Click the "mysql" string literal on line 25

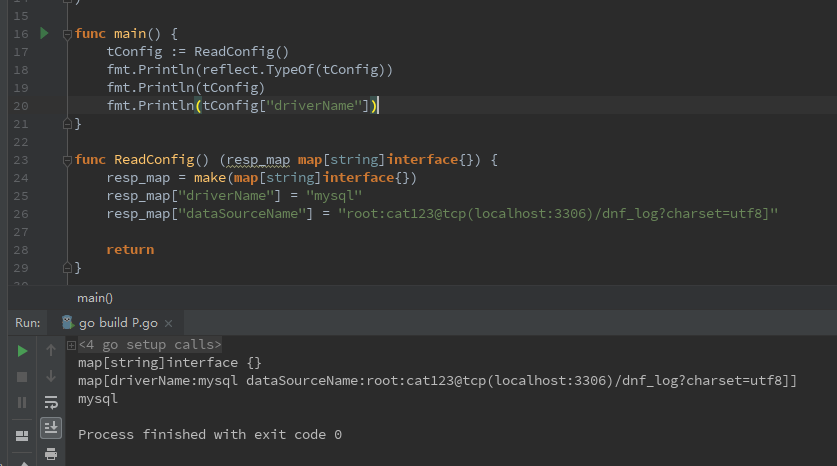(x=334, y=196)
